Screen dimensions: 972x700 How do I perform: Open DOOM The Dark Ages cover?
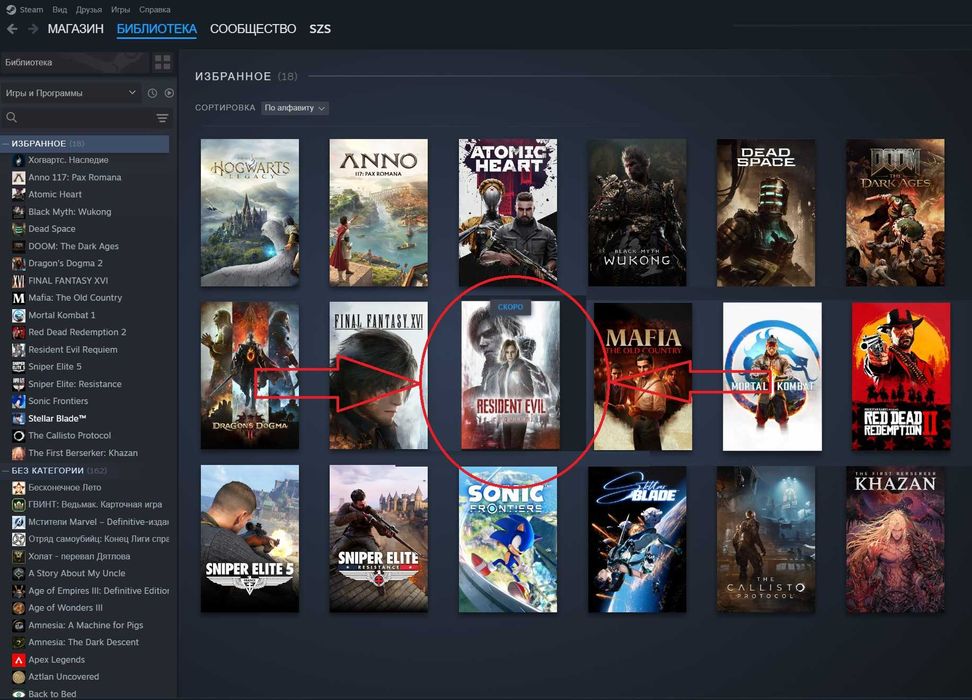click(895, 213)
